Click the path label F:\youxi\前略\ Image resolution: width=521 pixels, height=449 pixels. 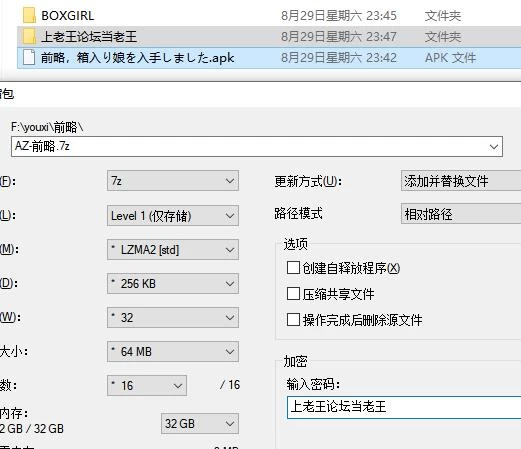pos(47,127)
